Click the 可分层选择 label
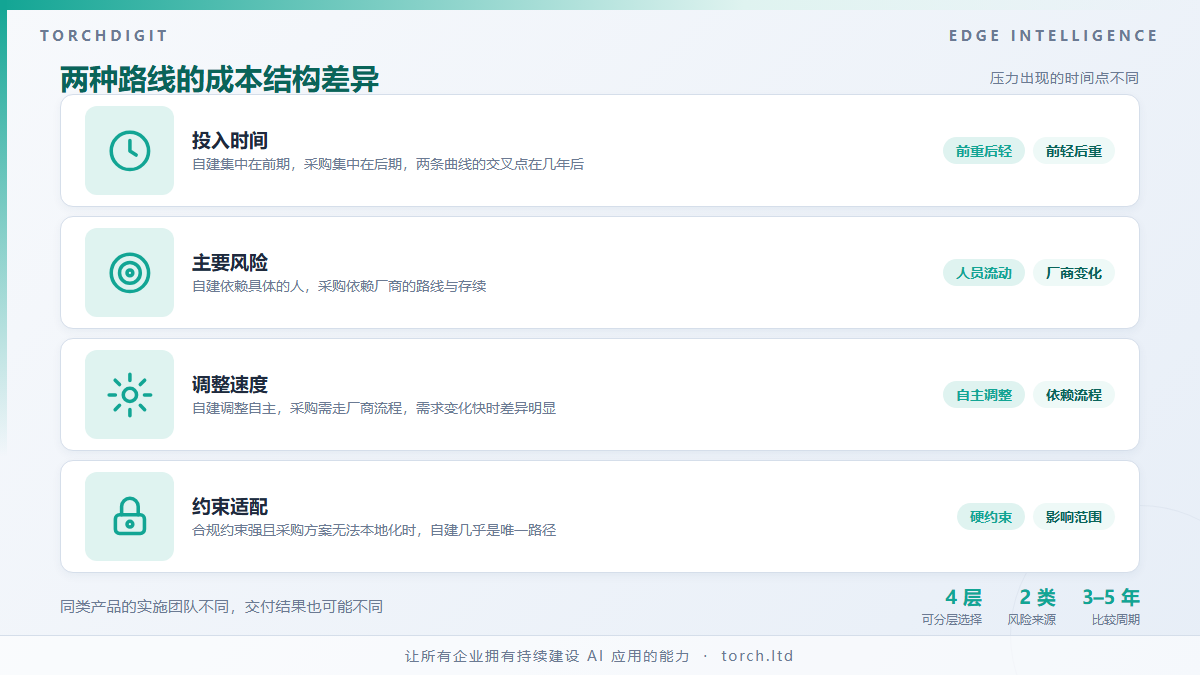Viewport: 1200px width, 675px height. tap(952, 620)
